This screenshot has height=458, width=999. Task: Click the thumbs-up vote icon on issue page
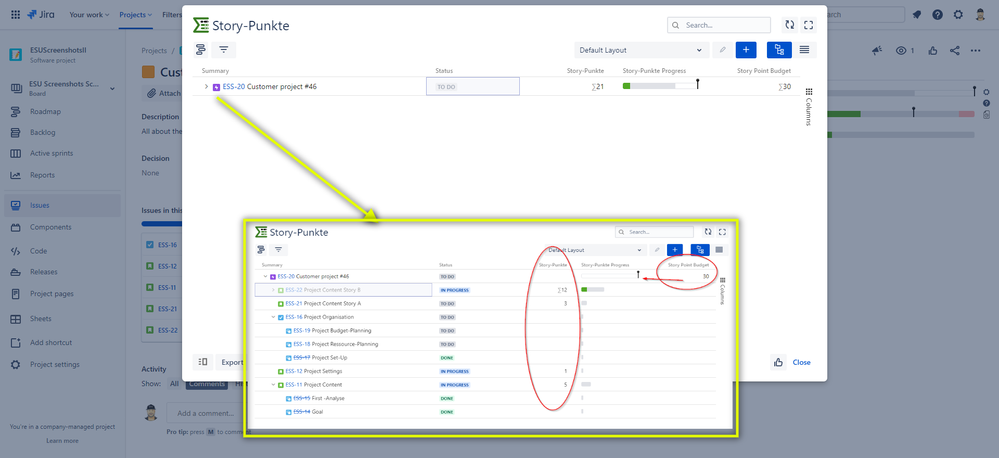[x=933, y=50]
